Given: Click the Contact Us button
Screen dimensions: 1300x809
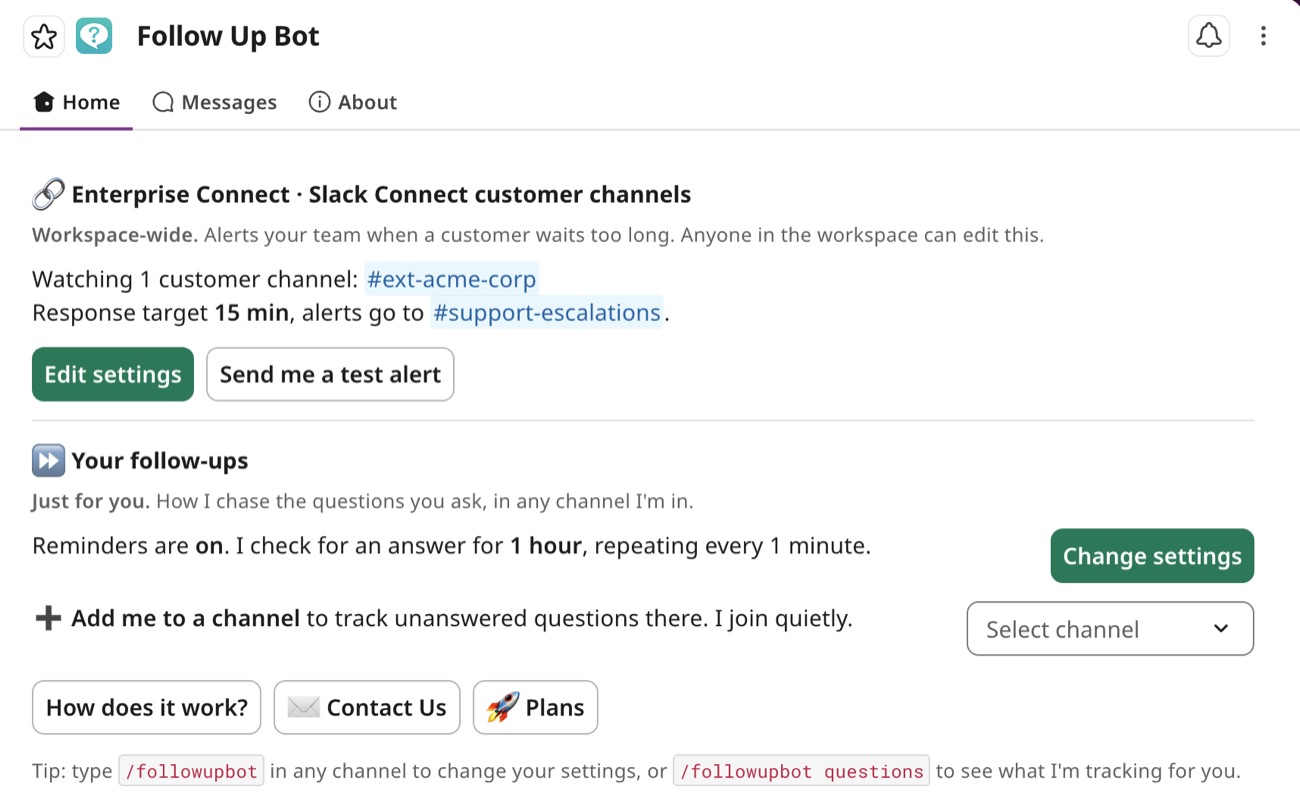Looking at the screenshot, I should (367, 708).
